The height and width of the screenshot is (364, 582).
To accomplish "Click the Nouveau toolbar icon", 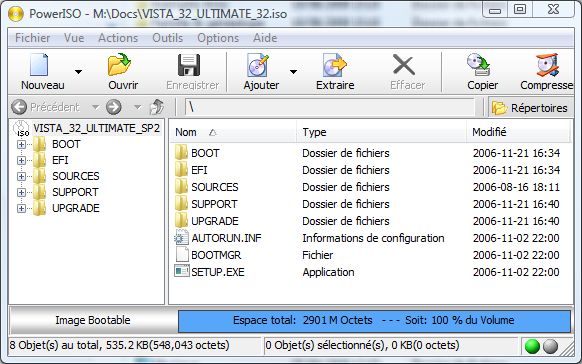I will pyautogui.click(x=39, y=65).
